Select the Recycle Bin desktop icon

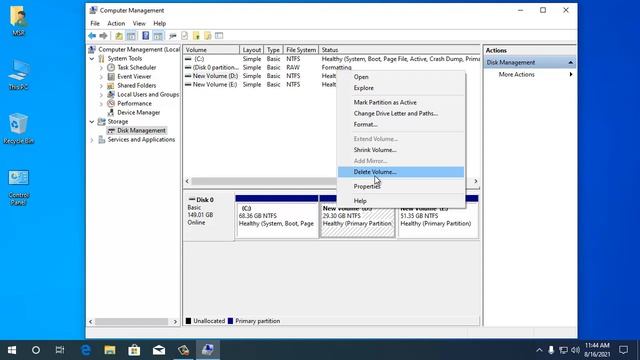coord(18,129)
